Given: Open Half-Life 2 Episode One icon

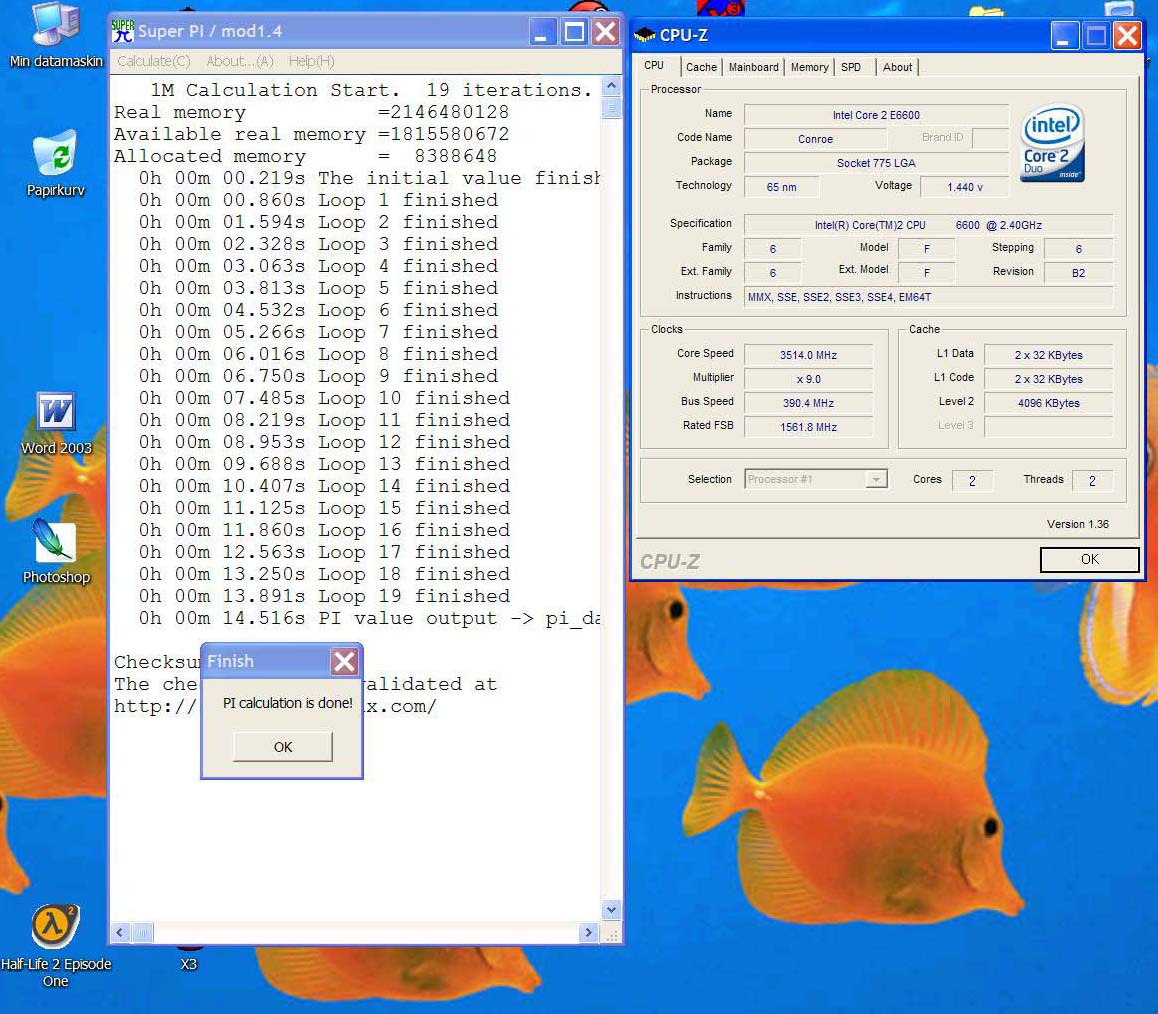Looking at the screenshot, I should tap(55, 946).
